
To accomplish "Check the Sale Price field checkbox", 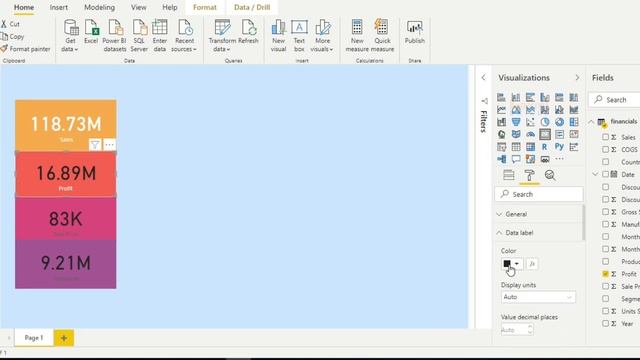I will click(x=606, y=287).
